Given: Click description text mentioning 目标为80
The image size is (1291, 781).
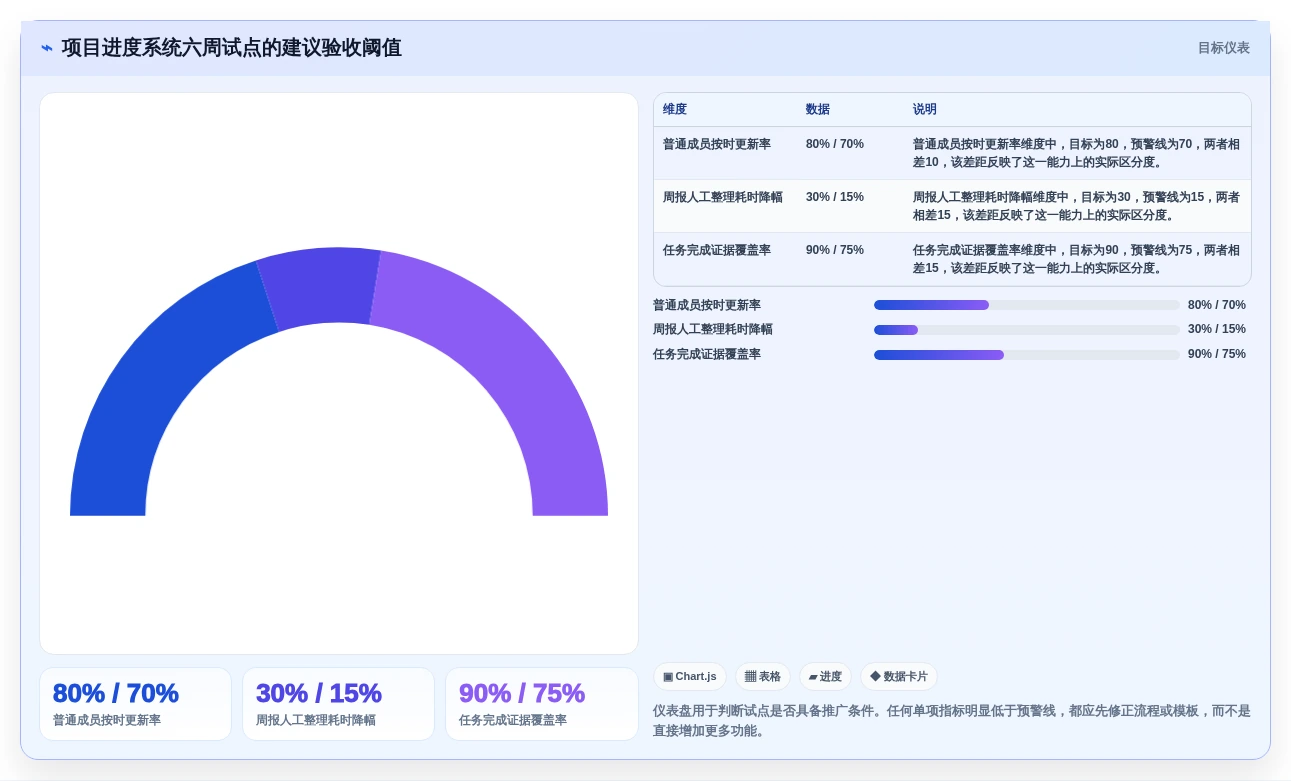Looking at the screenshot, I should click(x=1076, y=153).
